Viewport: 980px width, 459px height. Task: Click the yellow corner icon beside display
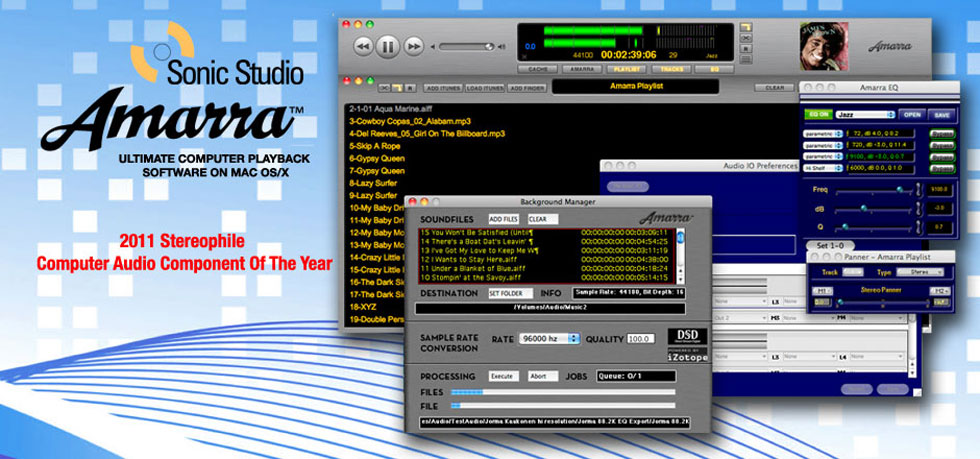(745, 28)
